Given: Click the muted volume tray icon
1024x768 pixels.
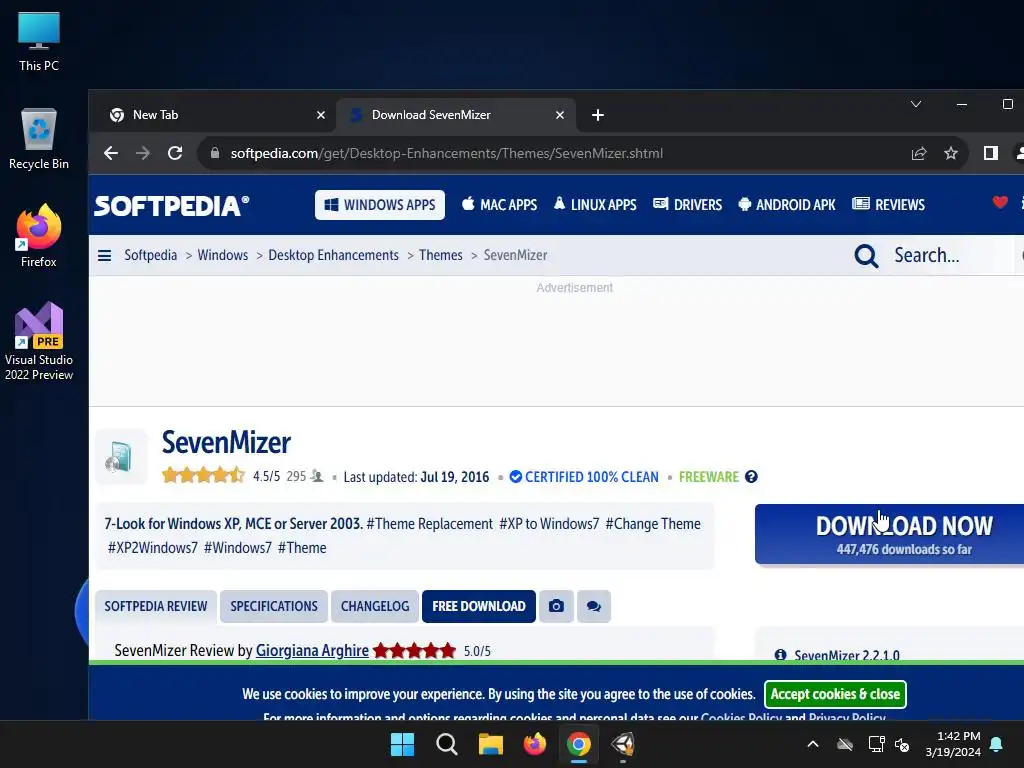Looking at the screenshot, I should (x=903, y=744).
